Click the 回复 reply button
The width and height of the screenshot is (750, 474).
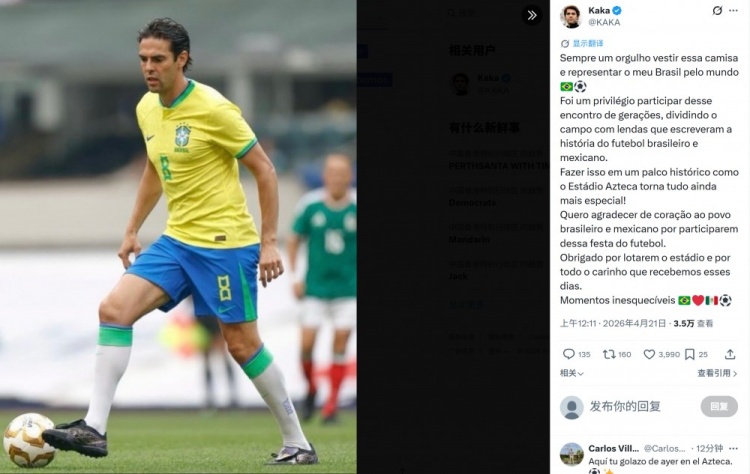coord(719,407)
